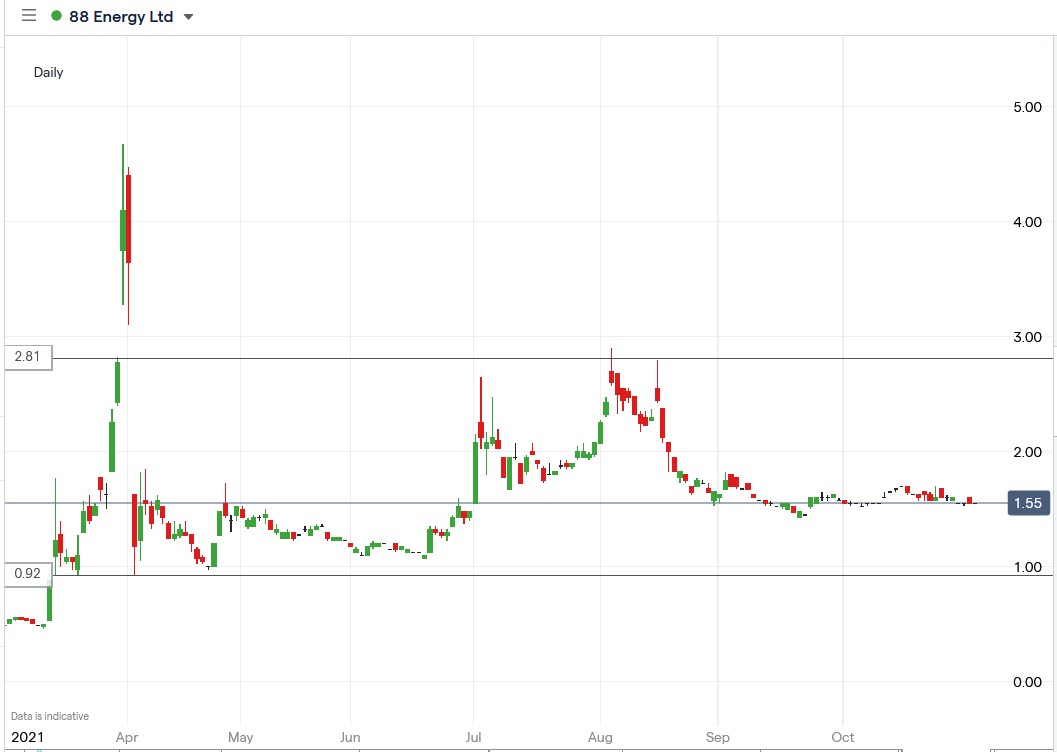1057x752 pixels.
Task: Open the dropdown caret beside the ticker name
Action: [x=187, y=16]
